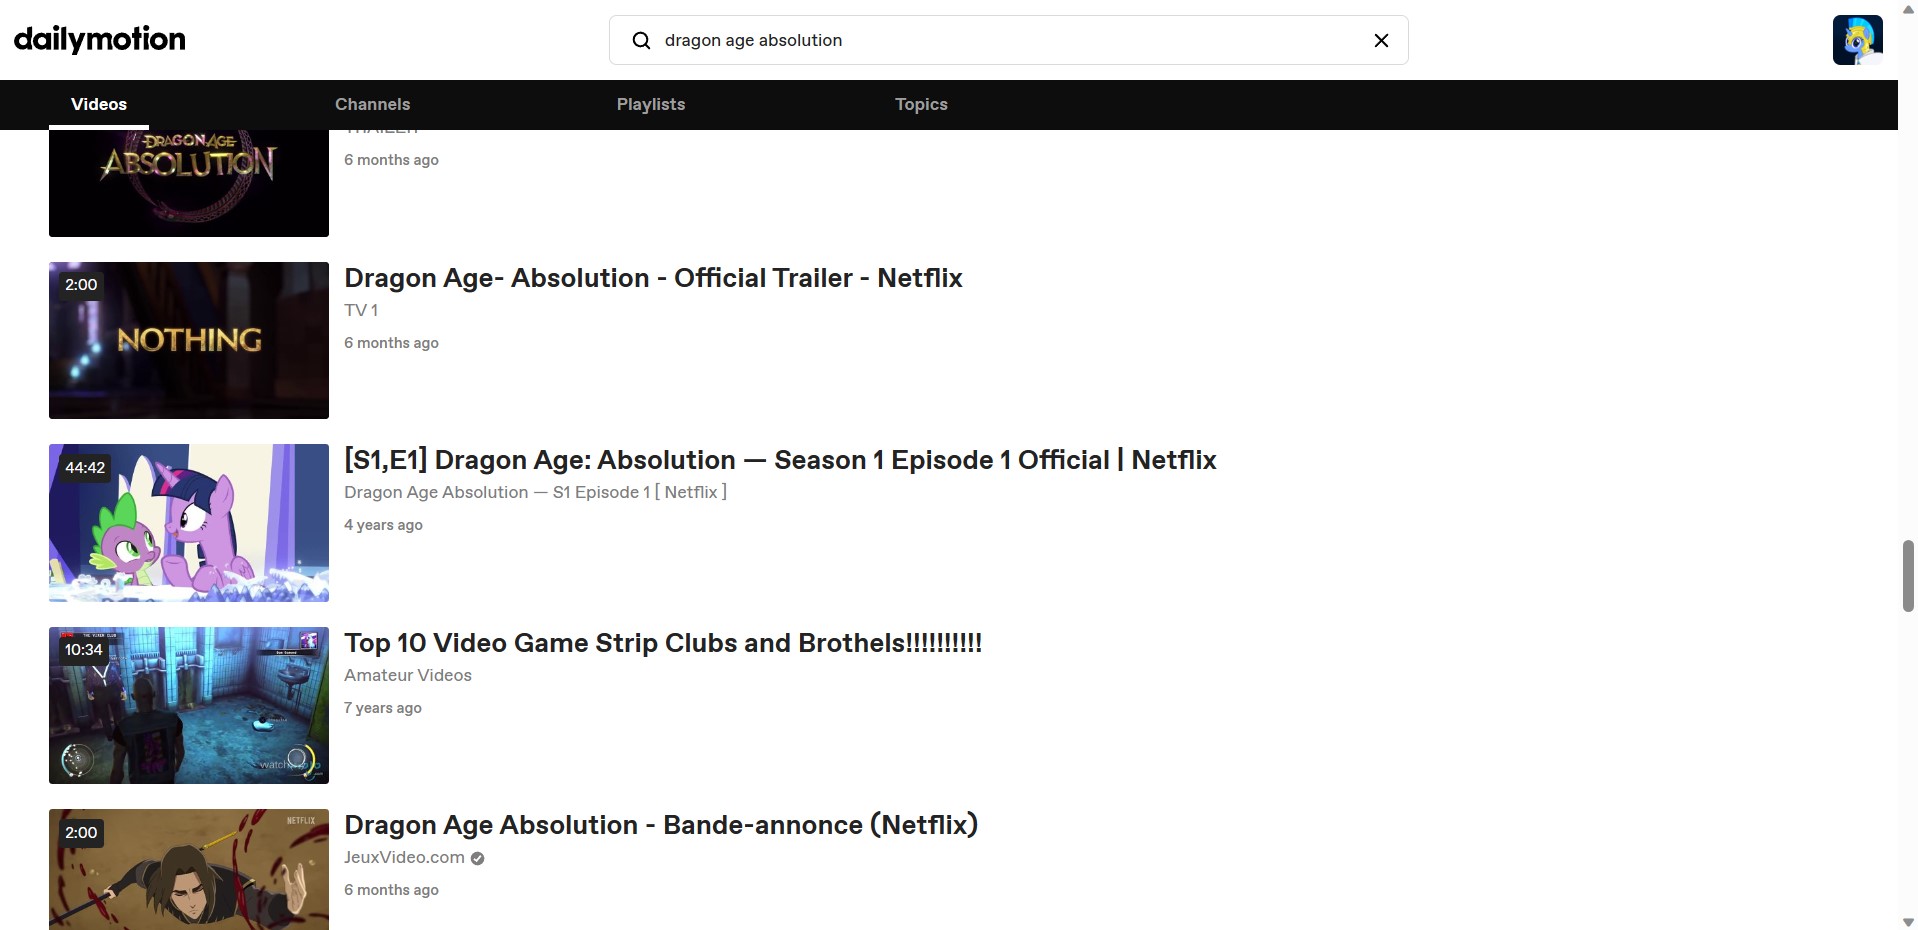Click the '44:42' duration badge
This screenshot has height=930, width=1918.
[85, 467]
